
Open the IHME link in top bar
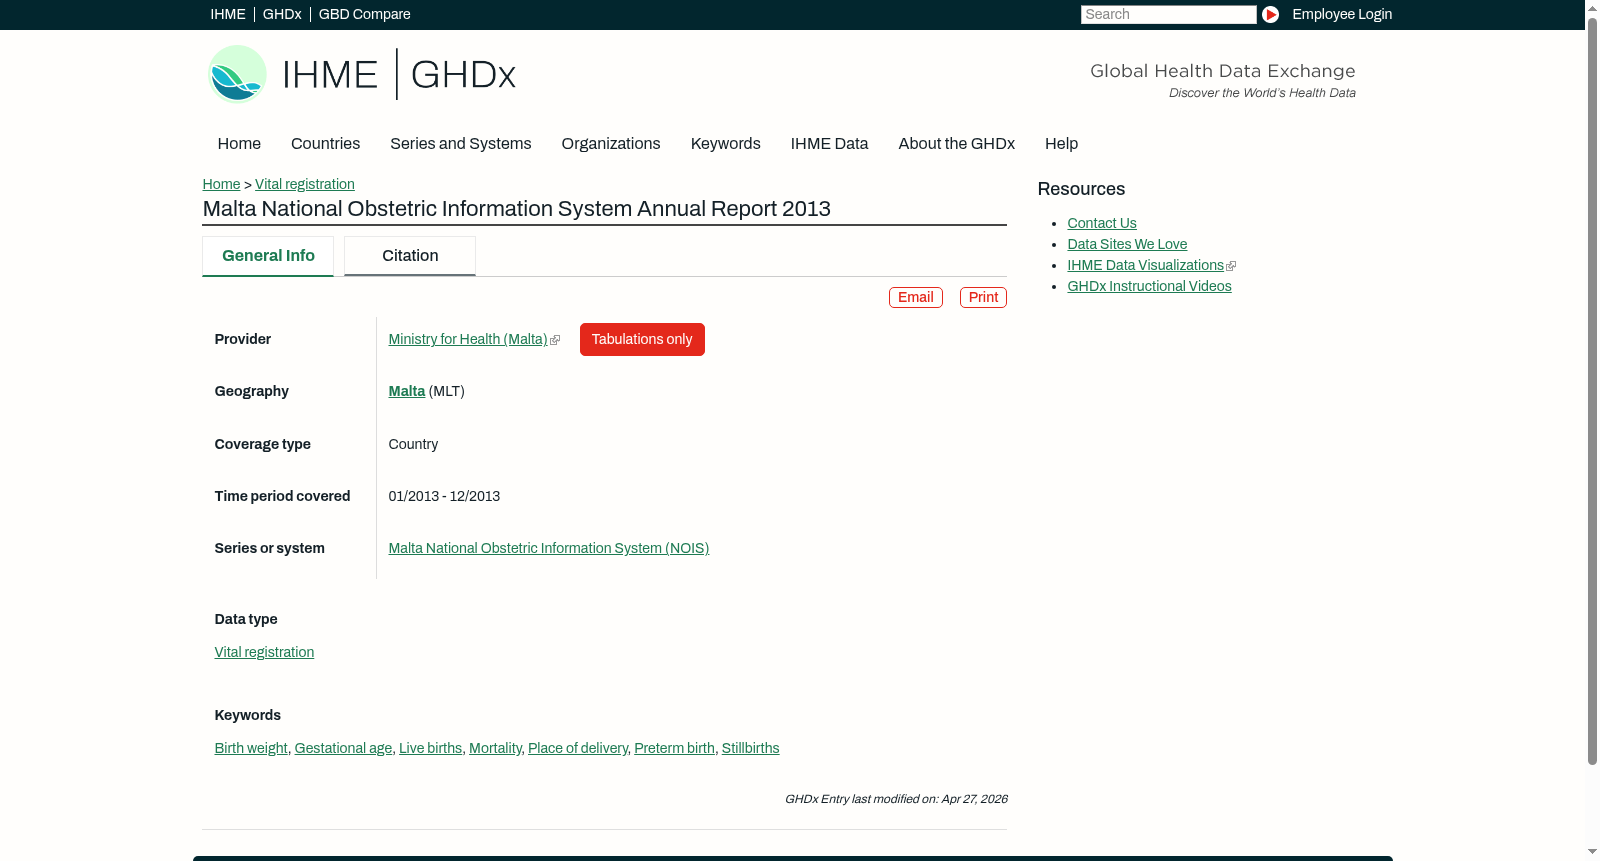tap(228, 14)
